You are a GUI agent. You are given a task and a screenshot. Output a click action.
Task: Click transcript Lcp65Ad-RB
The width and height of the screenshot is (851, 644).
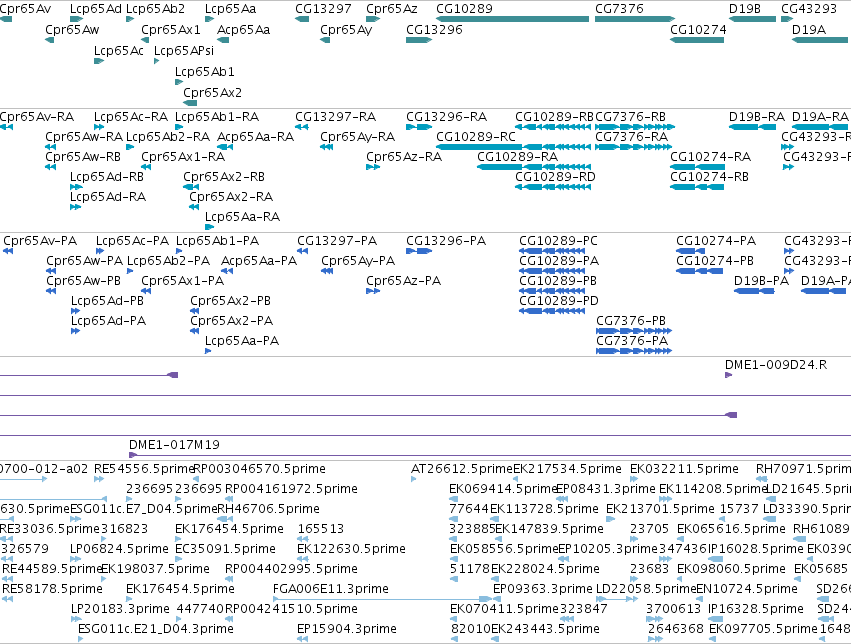(107, 177)
